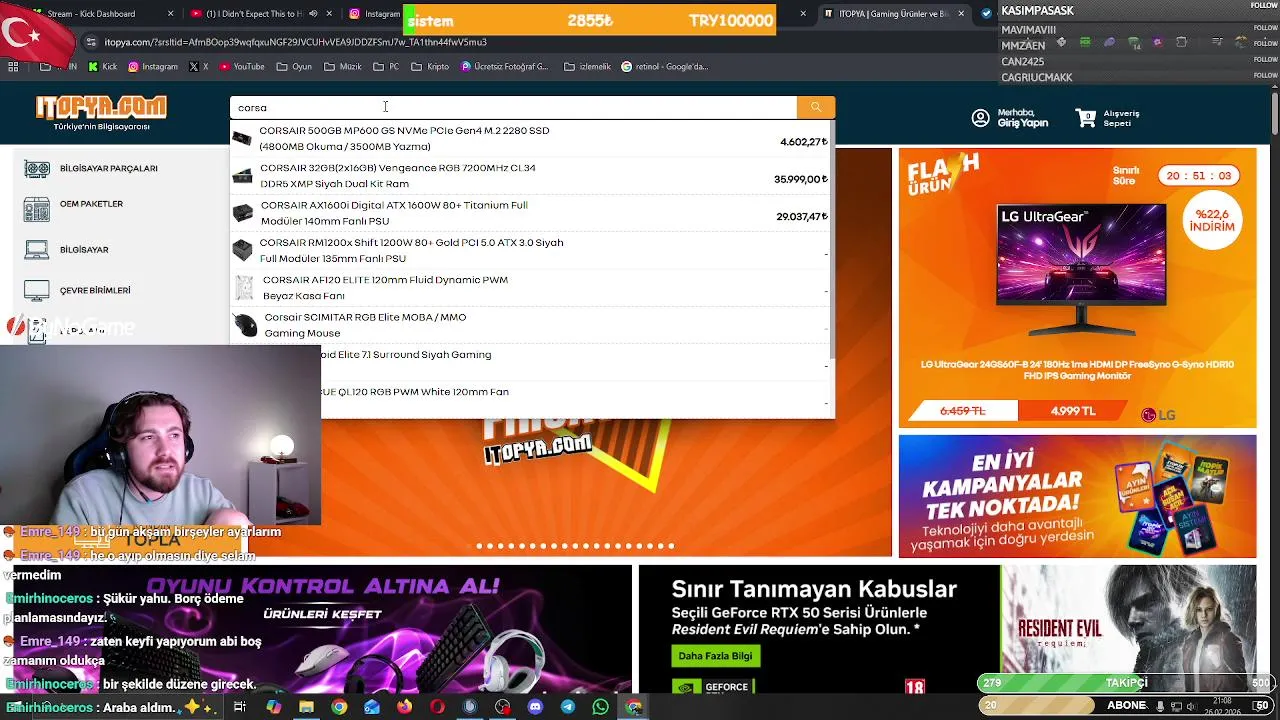Viewport: 1280px width, 720px height.
Task: Click the orange search magnifier button
Action: 815,107
